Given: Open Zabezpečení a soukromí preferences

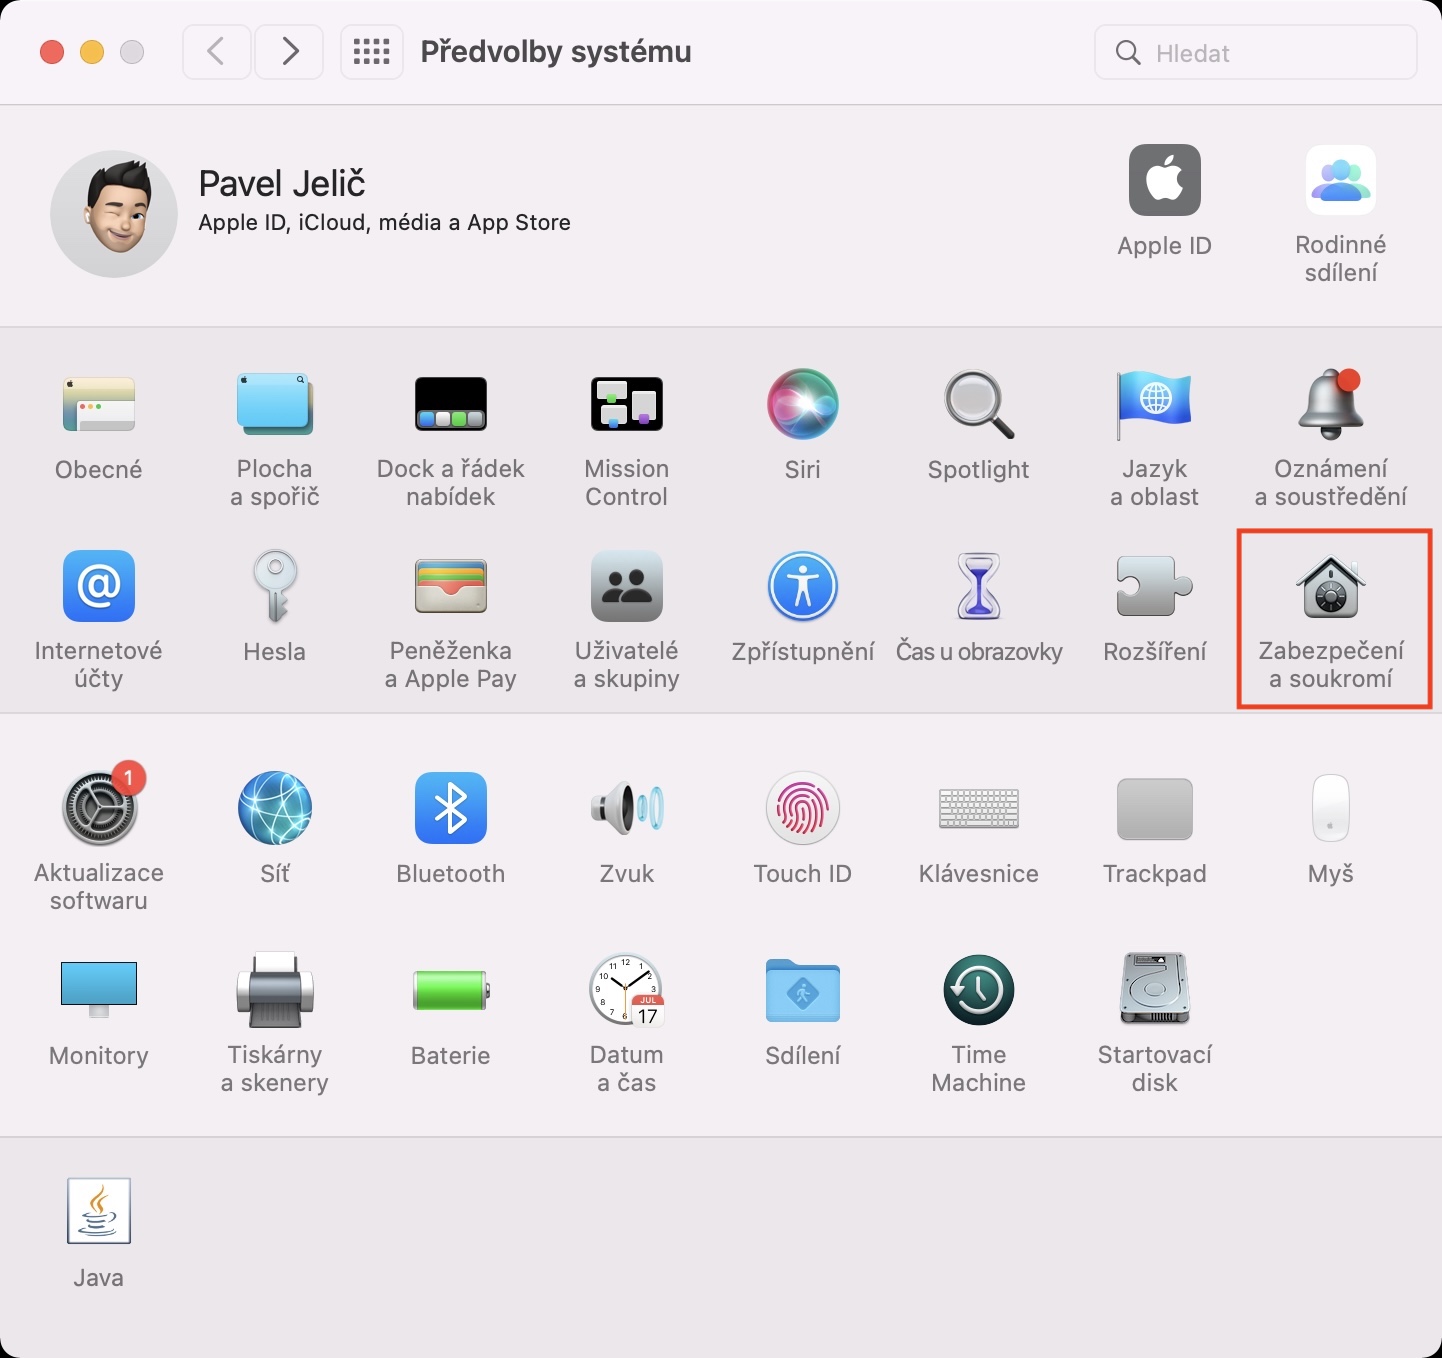Looking at the screenshot, I should 1331,586.
